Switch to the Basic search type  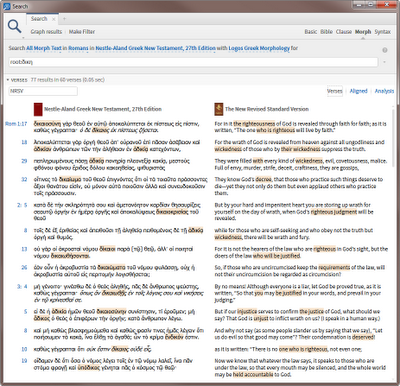pyautogui.click(x=310, y=32)
